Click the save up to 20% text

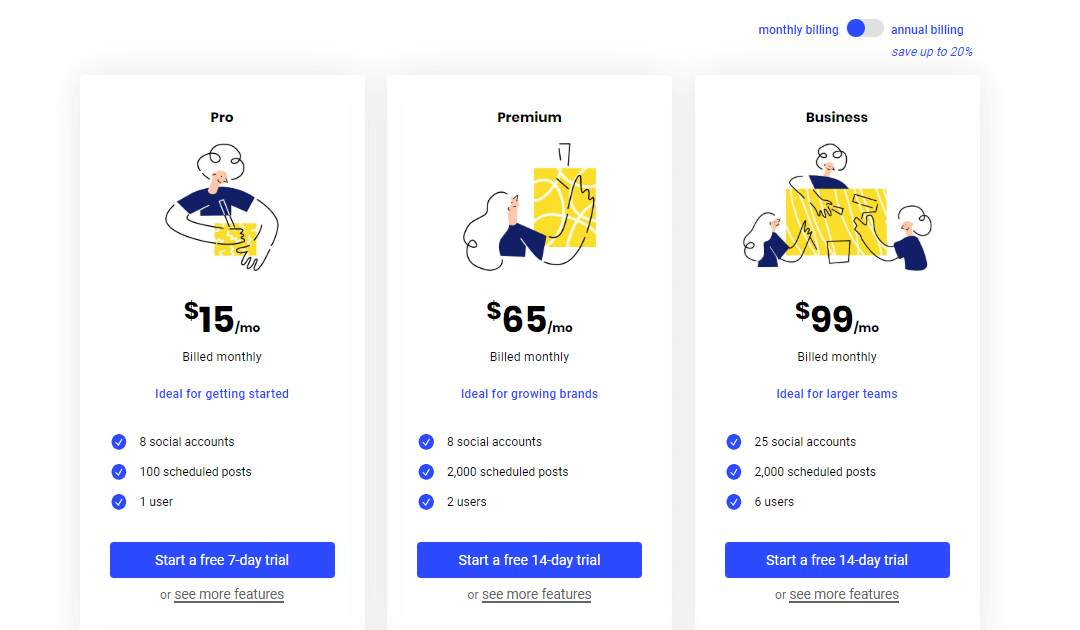932,52
